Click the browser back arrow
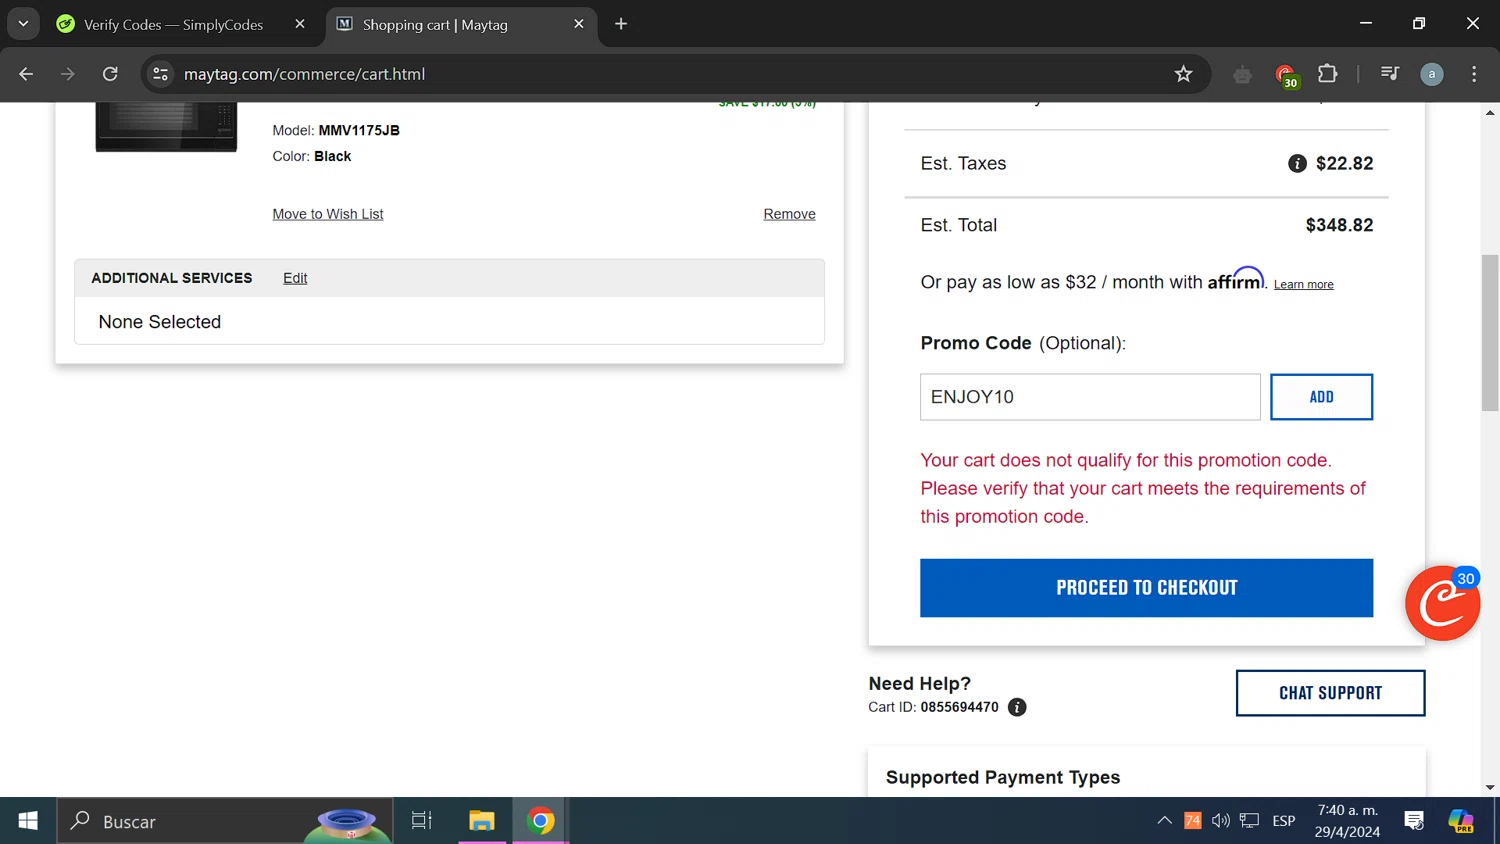 coord(26,74)
